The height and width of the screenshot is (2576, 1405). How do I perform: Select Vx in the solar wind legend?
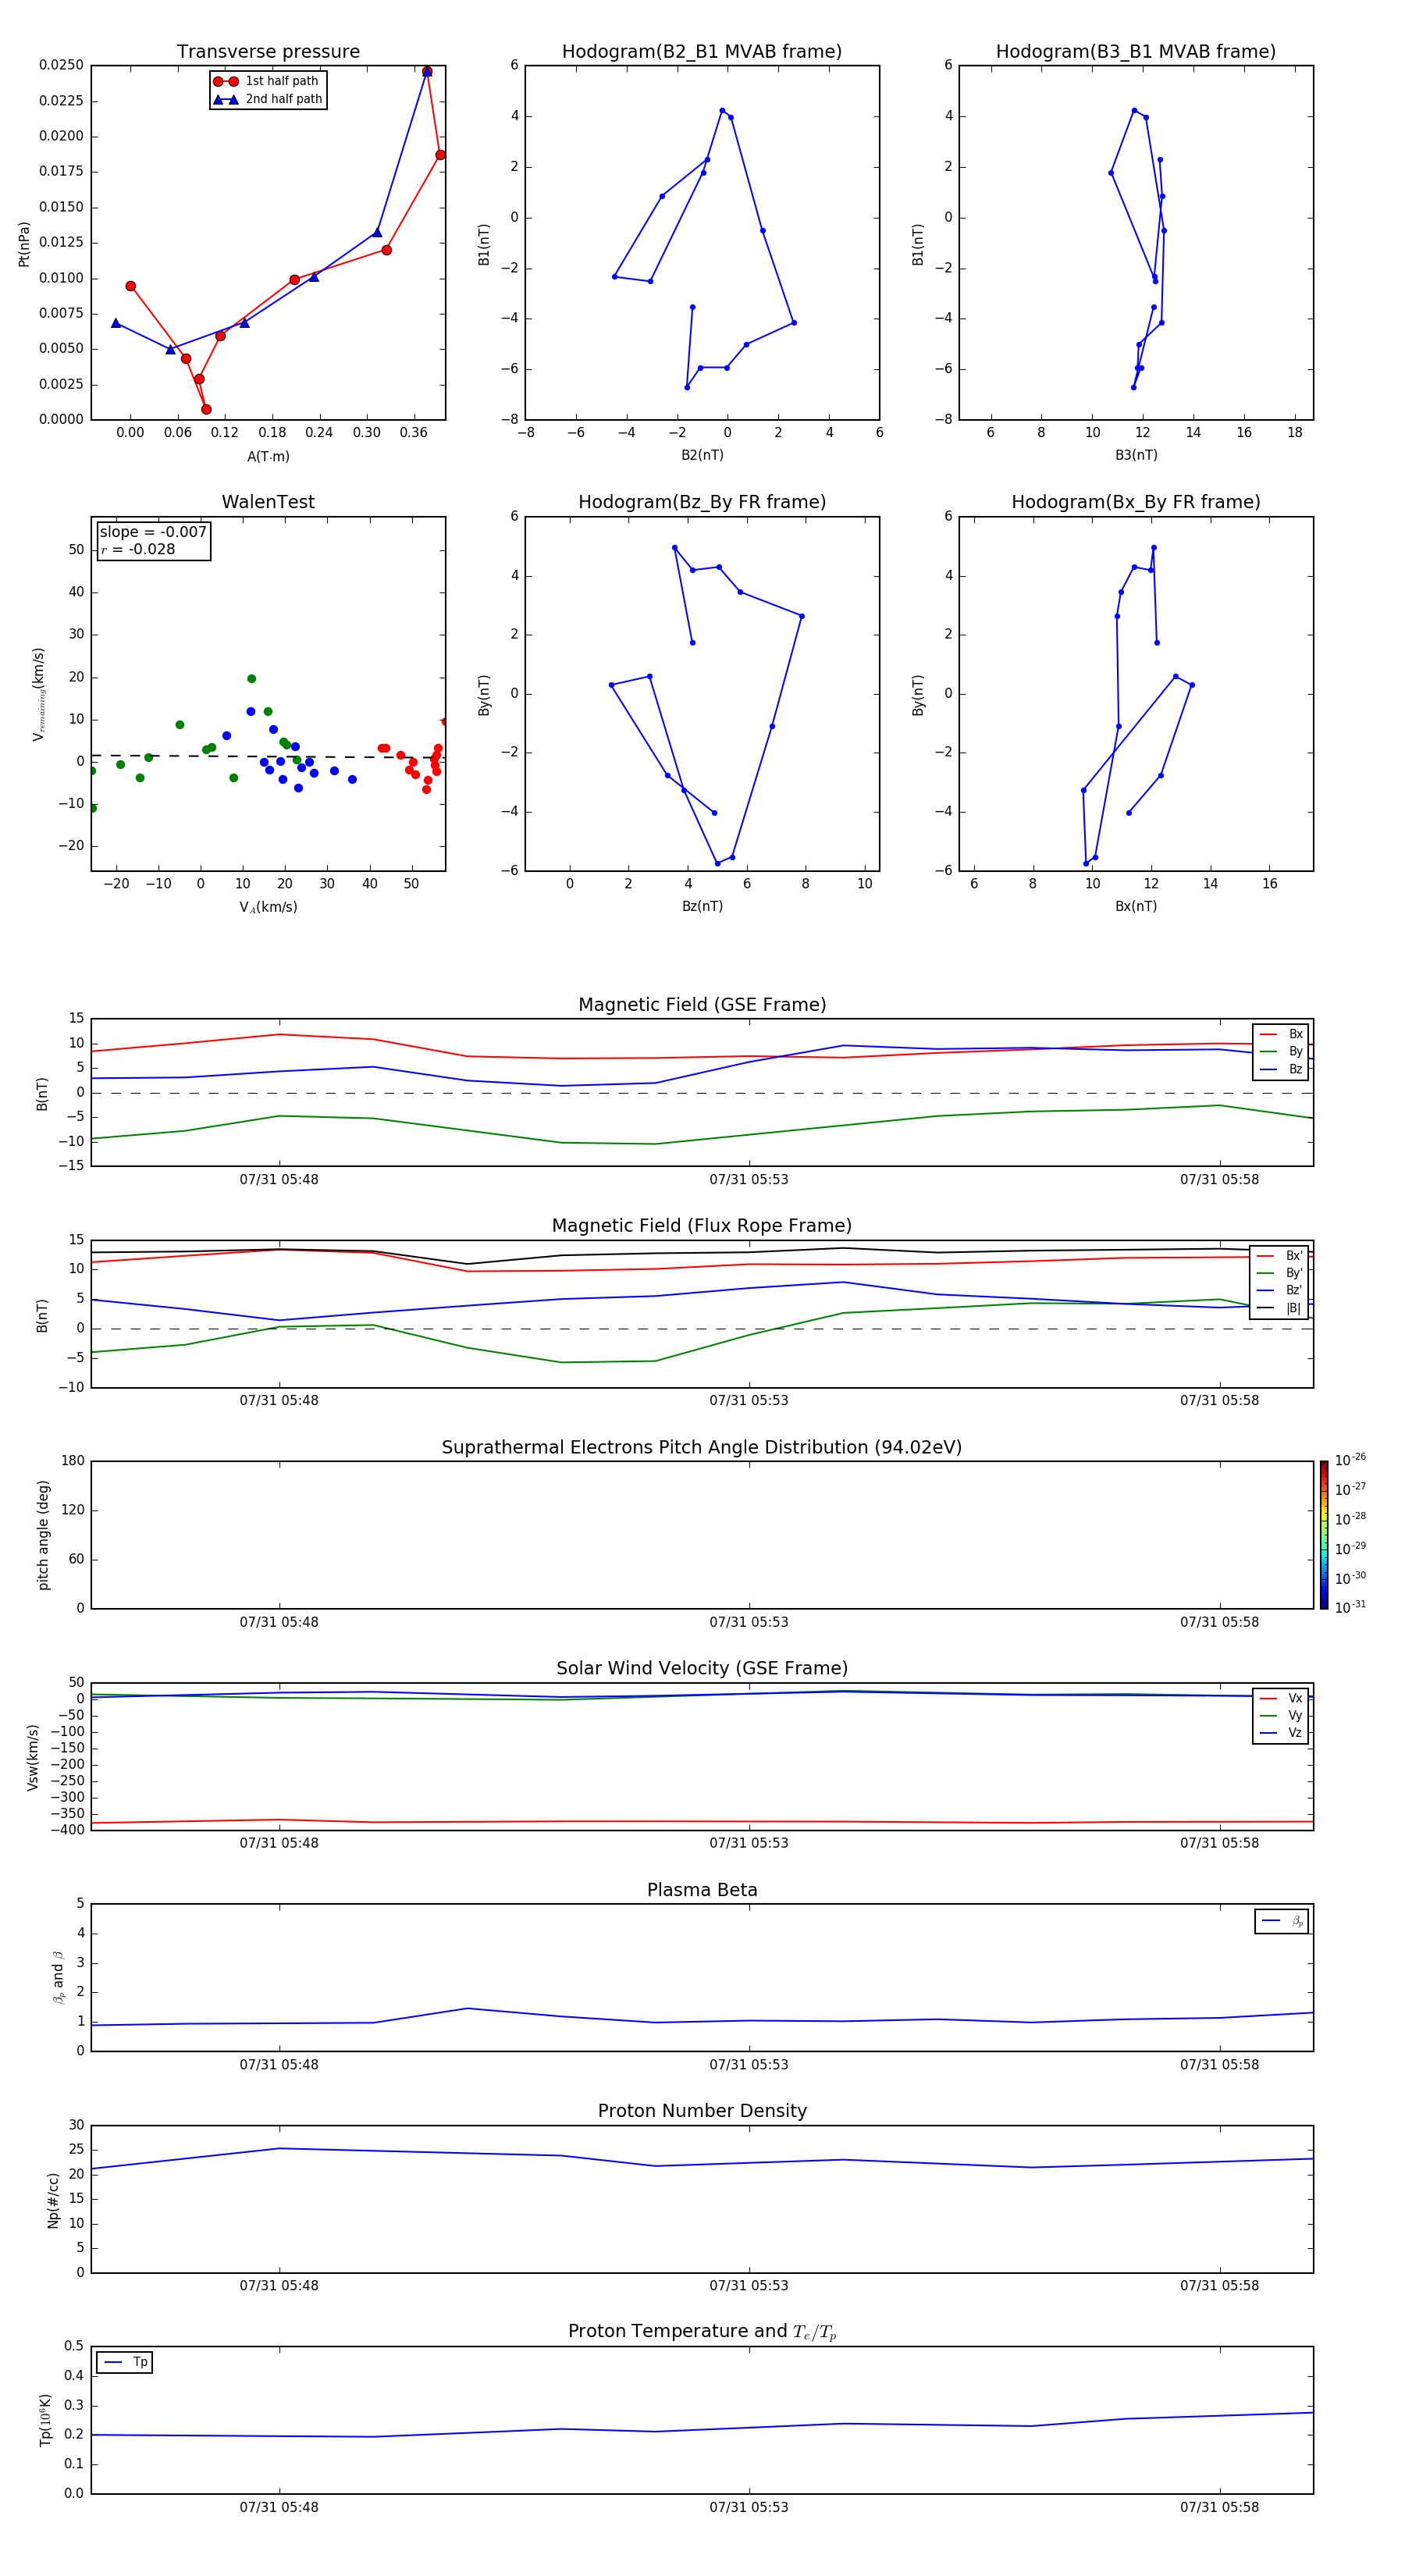point(1282,1698)
